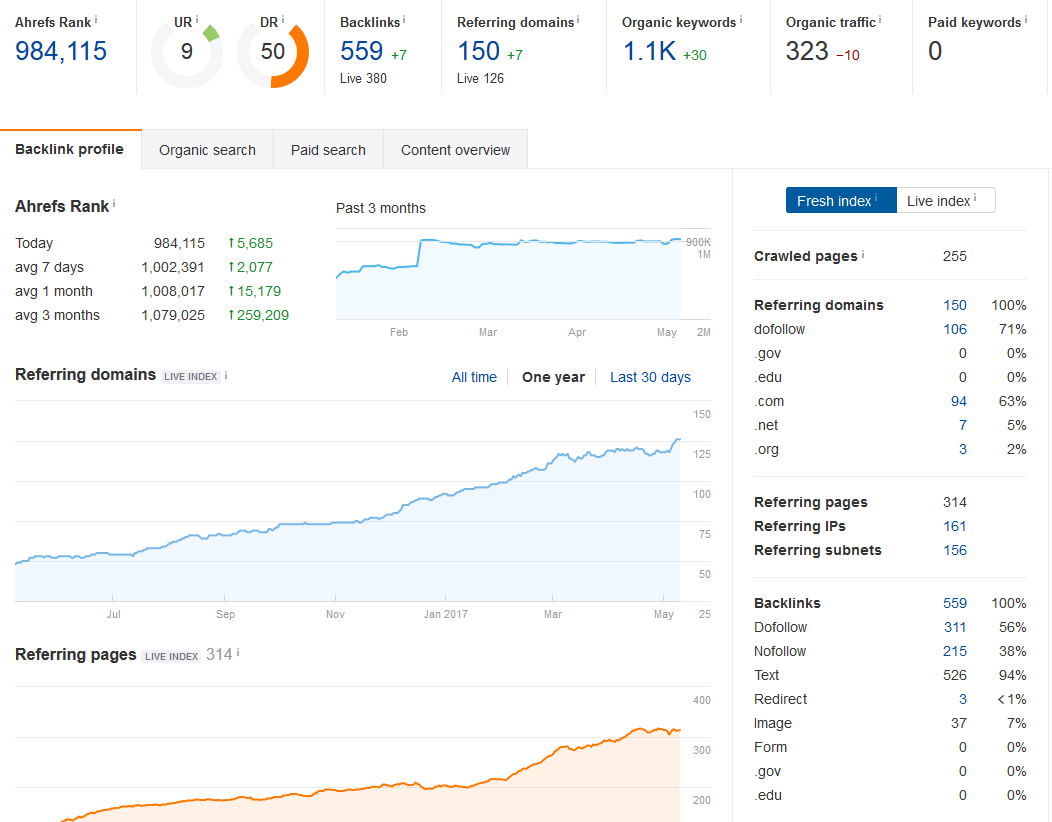Click the 3 count in the .org row

pos(963,450)
